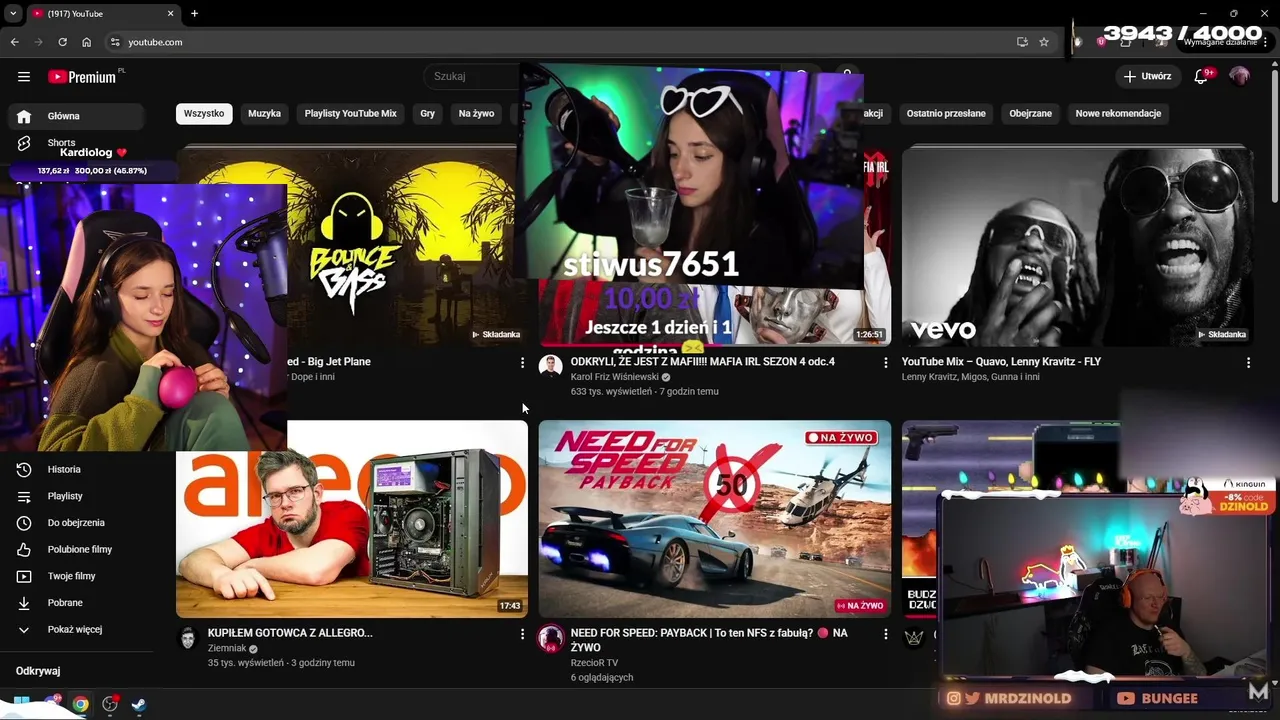This screenshot has width=1280, height=720.
Task: Open the Karol Friz Wiśniewski channel avatar
Action: pyautogui.click(x=550, y=366)
